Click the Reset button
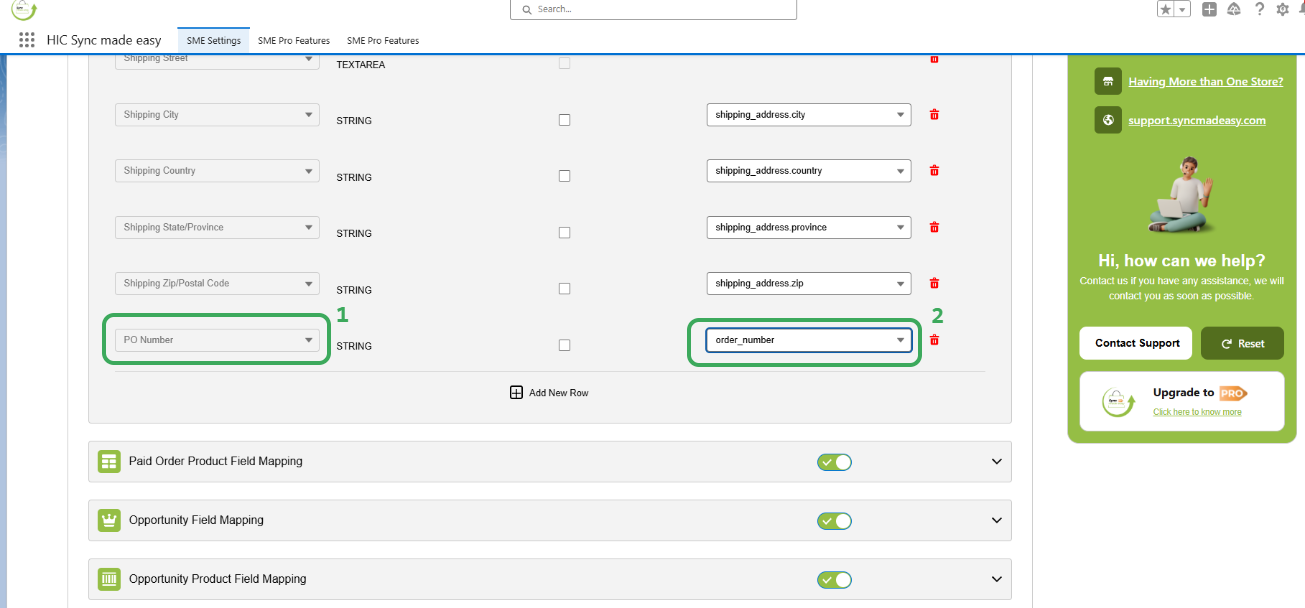 pyautogui.click(x=1242, y=343)
